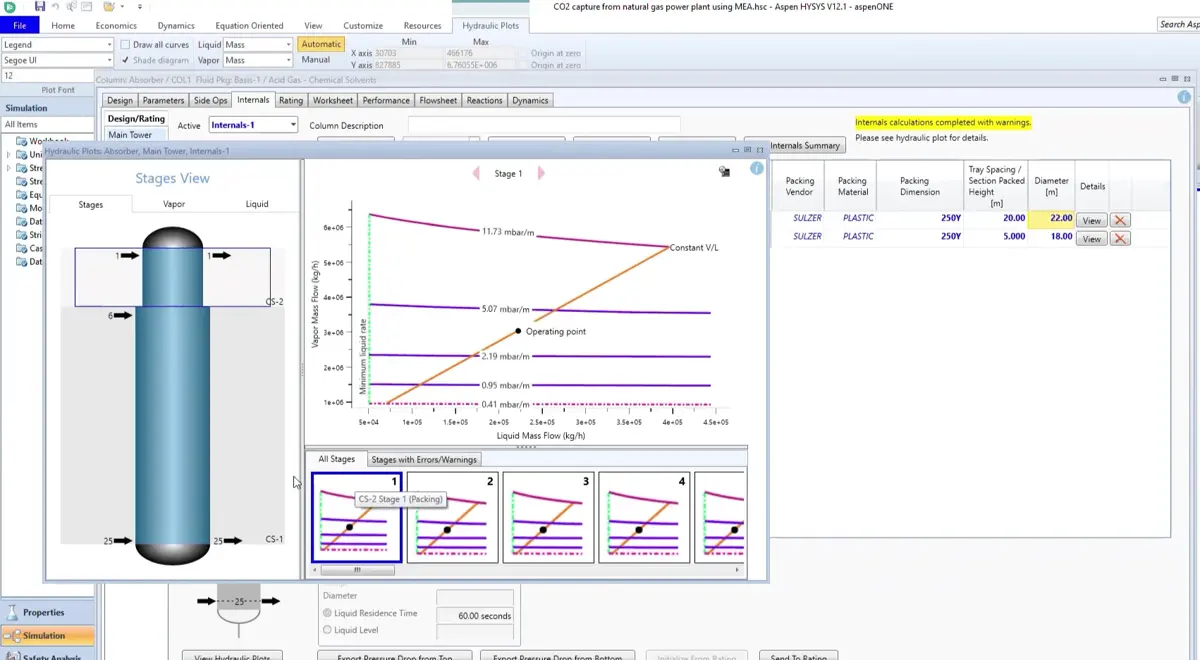Click the Column Description input field
The image size is (1200, 660).
pos(544,125)
